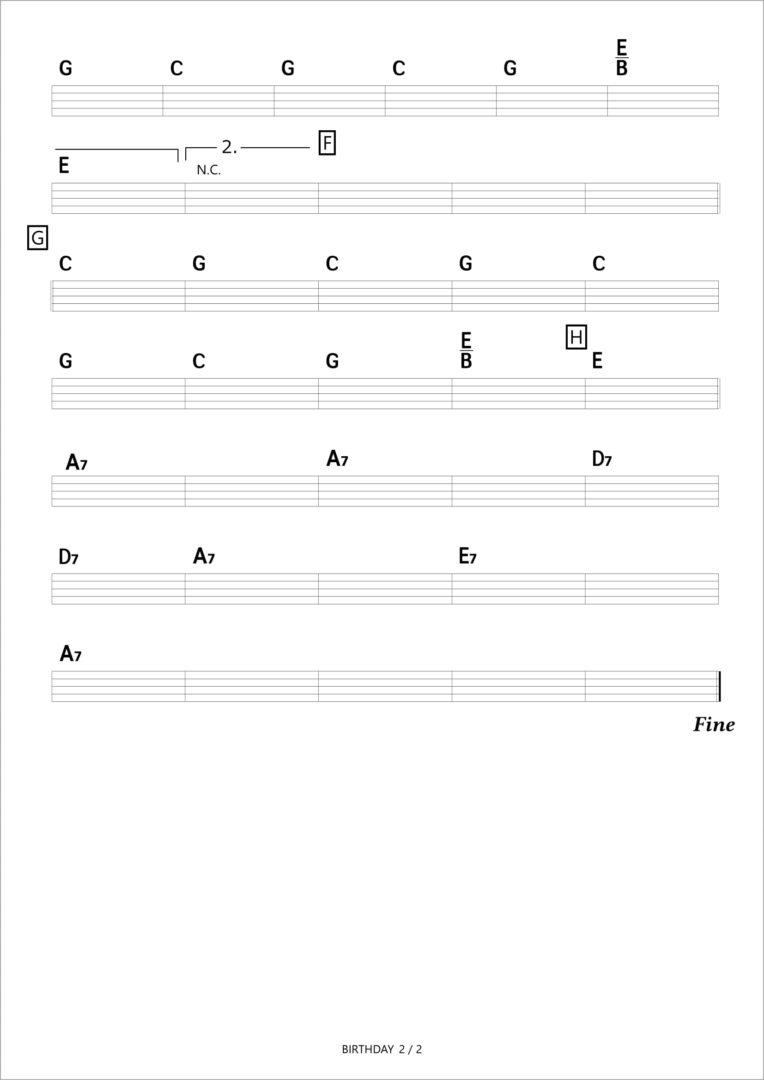Select the boxed rehearsal mark F
The image size is (764, 1080).
pyautogui.click(x=327, y=143)
